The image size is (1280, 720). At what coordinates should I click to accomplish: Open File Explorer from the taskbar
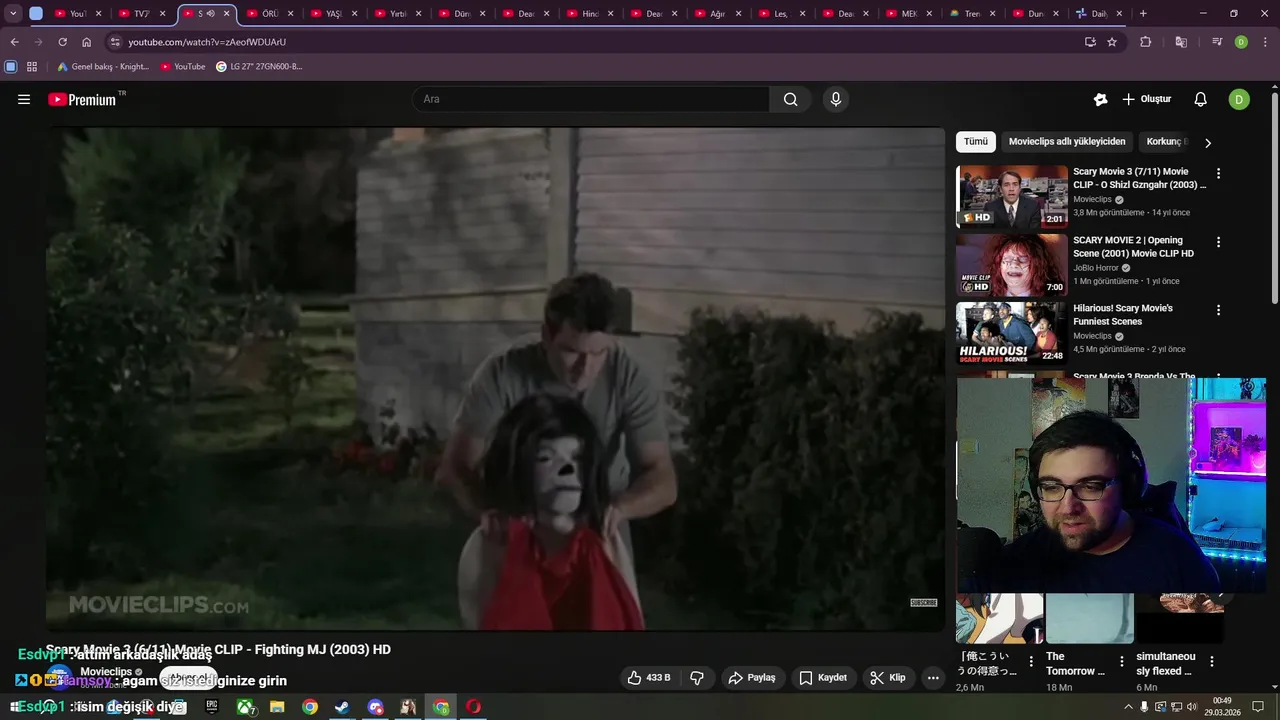click(277, 707)
